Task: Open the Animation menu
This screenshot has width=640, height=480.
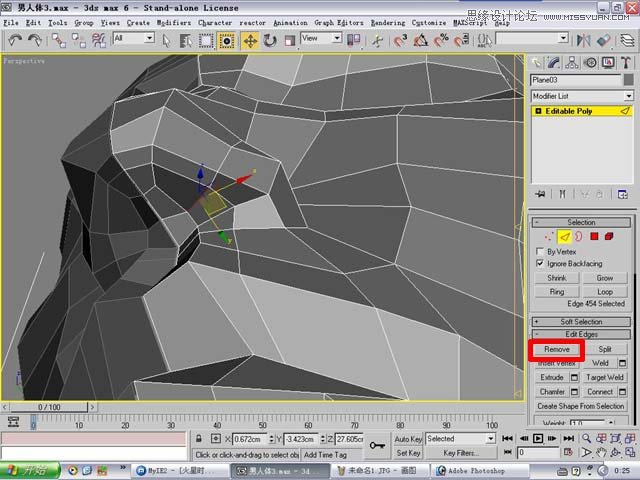Action: 290,23
